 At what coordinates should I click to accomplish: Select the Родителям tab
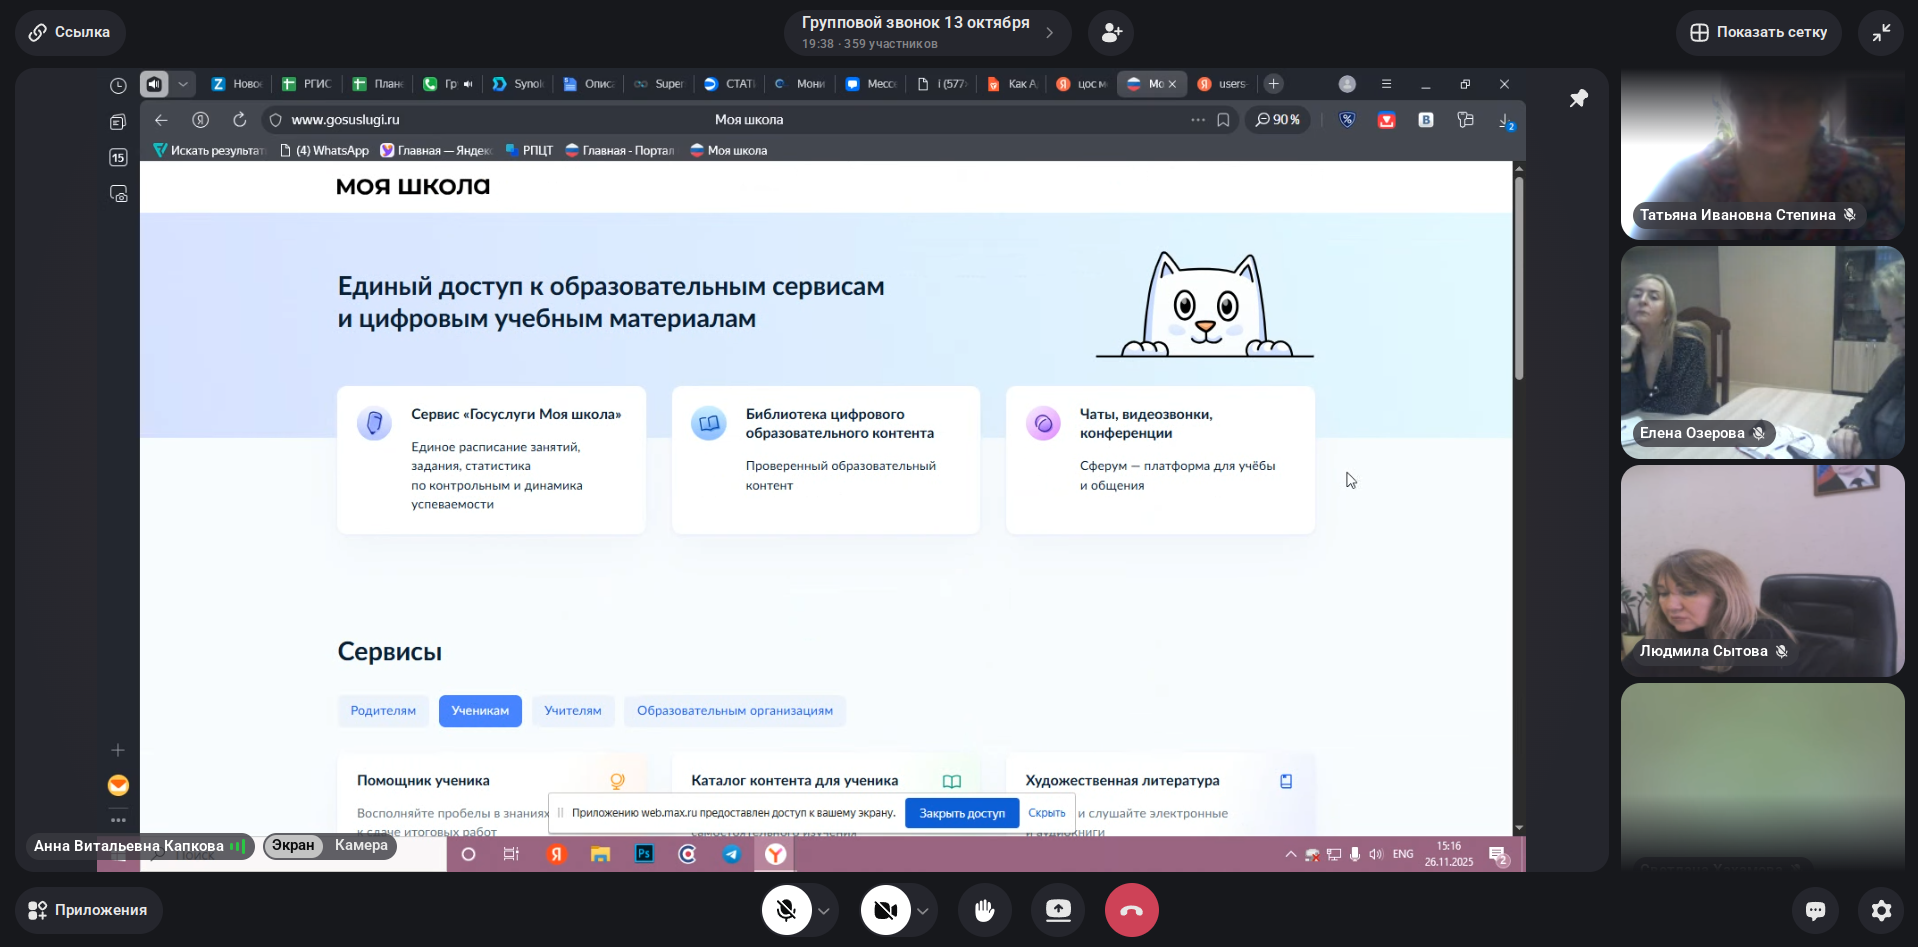[x=383, y=711]
